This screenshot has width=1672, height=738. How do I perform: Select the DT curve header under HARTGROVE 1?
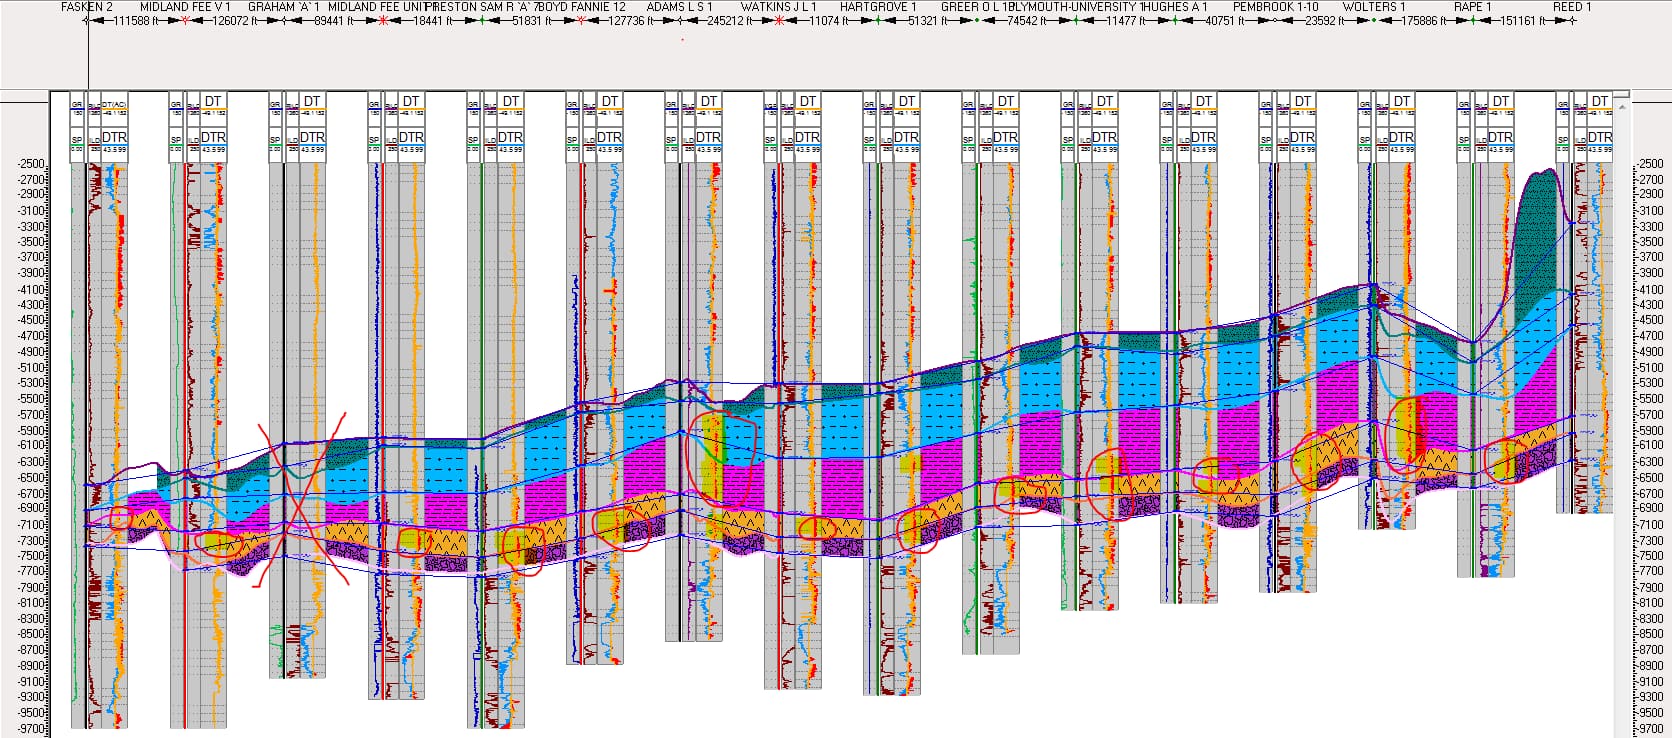[907, 101]
